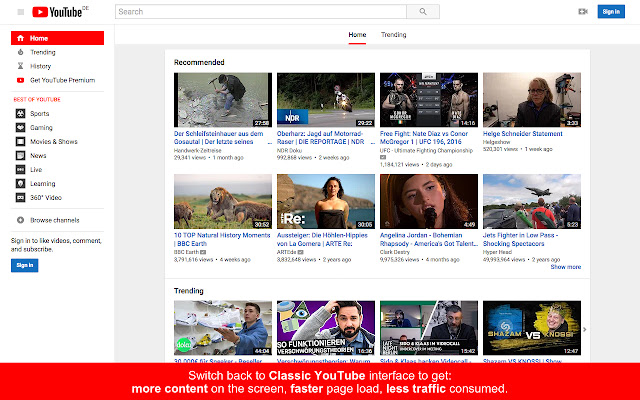
Task: Click the 360° Video icon
Action: click(20, 198)
